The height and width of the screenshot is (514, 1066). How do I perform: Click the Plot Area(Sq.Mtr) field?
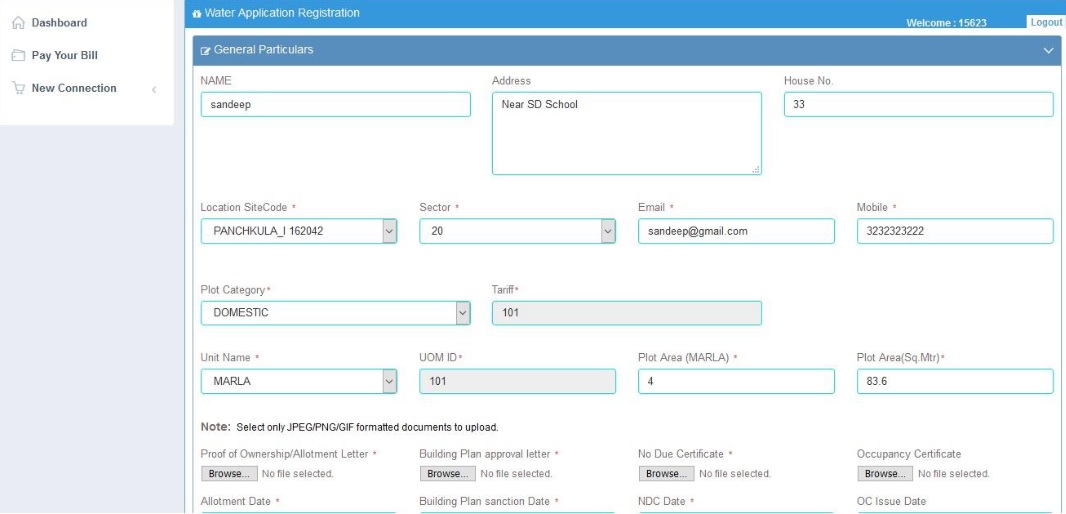coord(955,381)
